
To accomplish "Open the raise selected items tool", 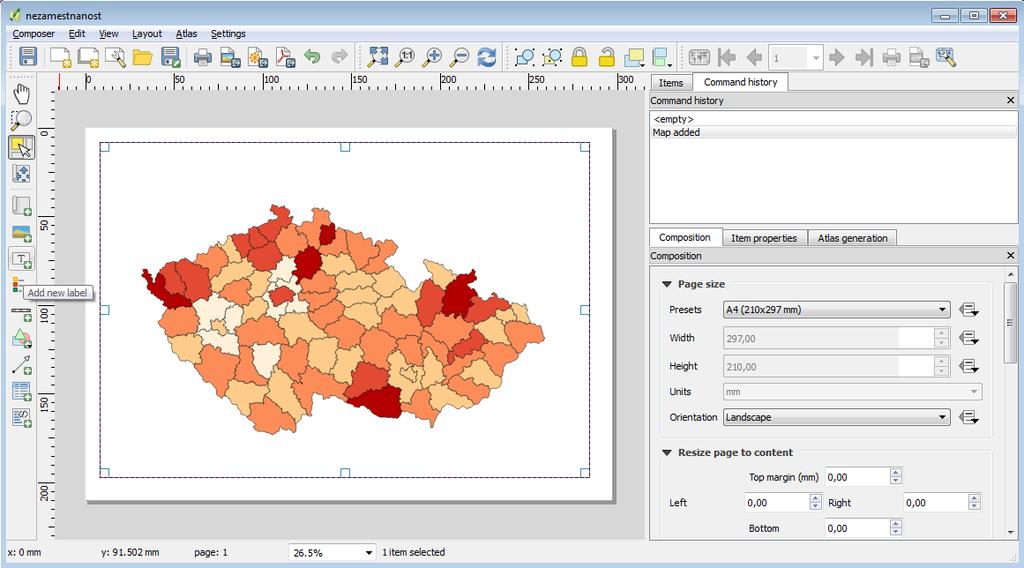I will click(x=634, y=57).
